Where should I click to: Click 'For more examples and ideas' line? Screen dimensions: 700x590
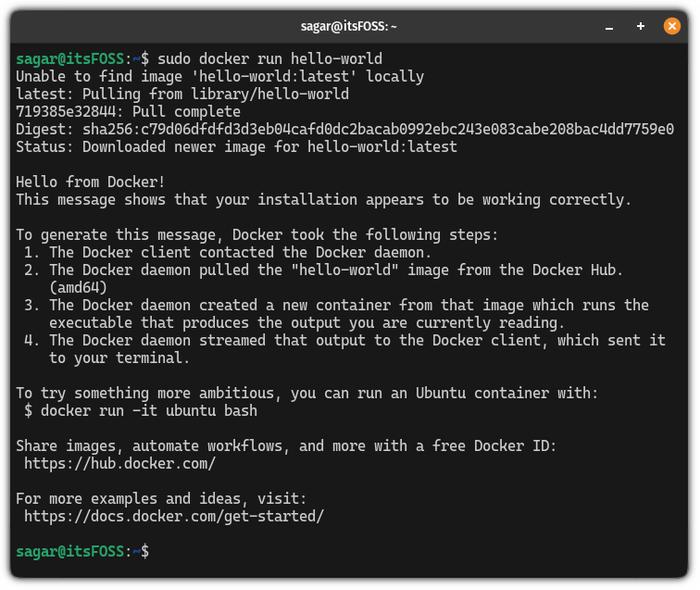[162, 499]
